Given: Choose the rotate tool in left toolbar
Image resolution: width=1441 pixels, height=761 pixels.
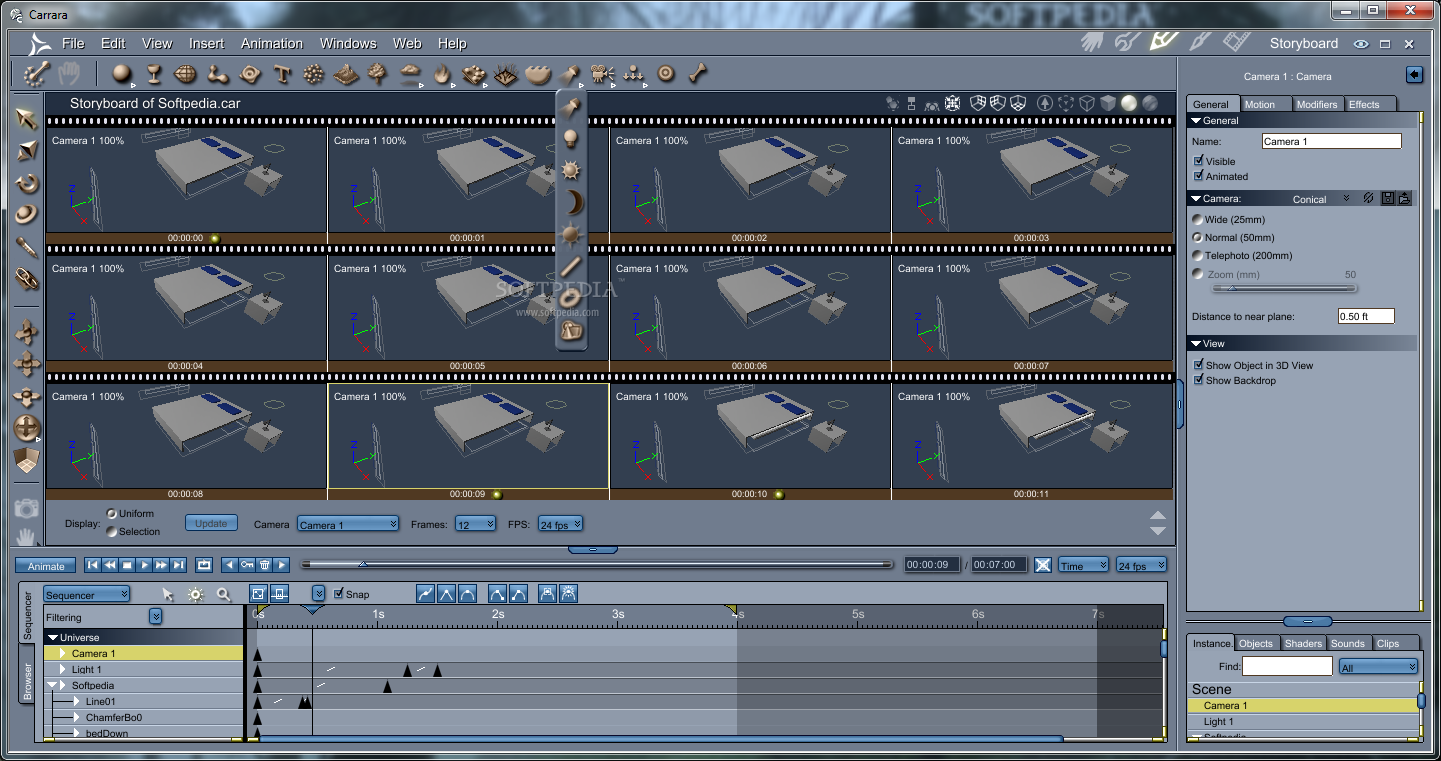Looking at the screenshot, I should tap(27, 183).
